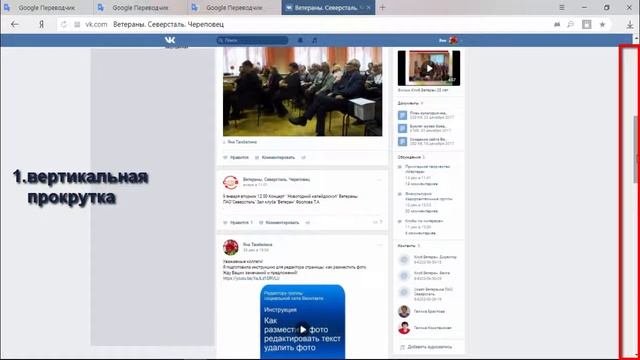The height and width of the screenshot is (360, 640).
Task: Share the concert post via megaphone icon
Action: (x=308, y=222)
